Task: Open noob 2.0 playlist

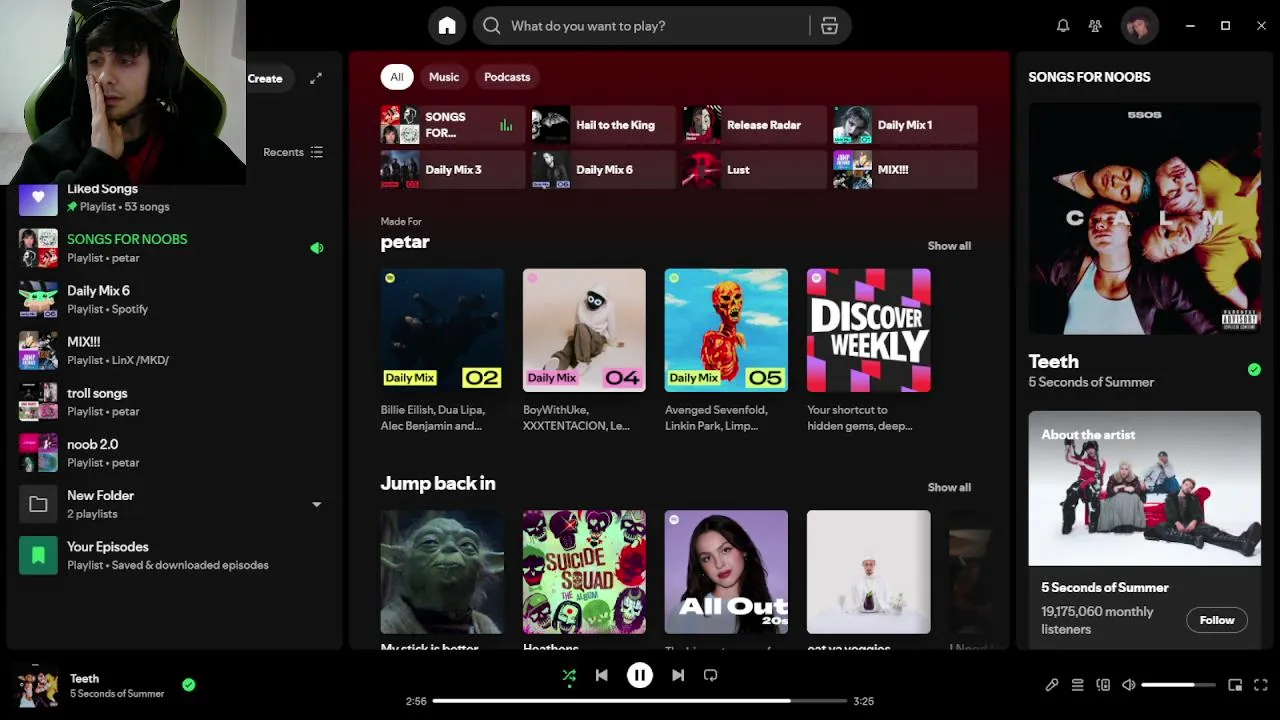Action: [x=175, y=453]
